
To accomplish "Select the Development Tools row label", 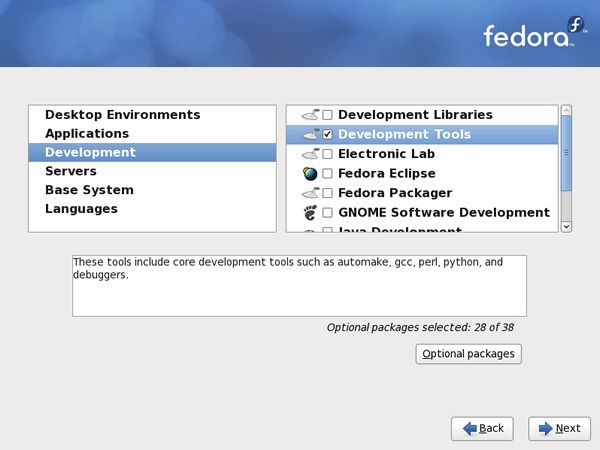I will [x=404, y=134].
